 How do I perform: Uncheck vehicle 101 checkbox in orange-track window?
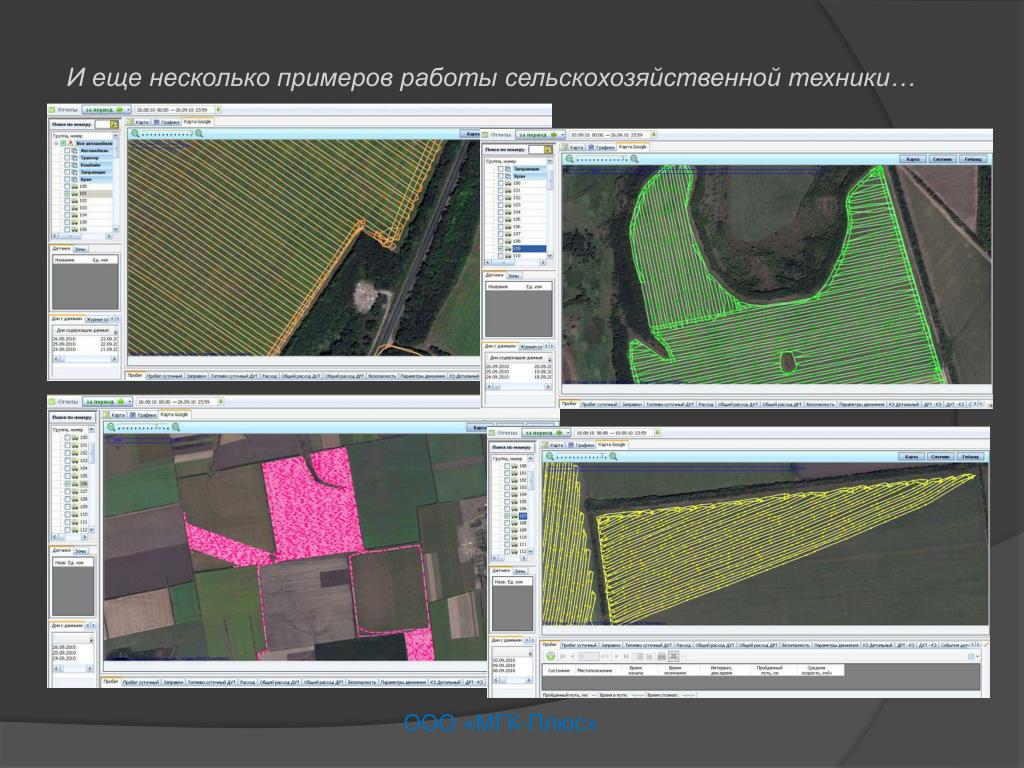point(67,194)
